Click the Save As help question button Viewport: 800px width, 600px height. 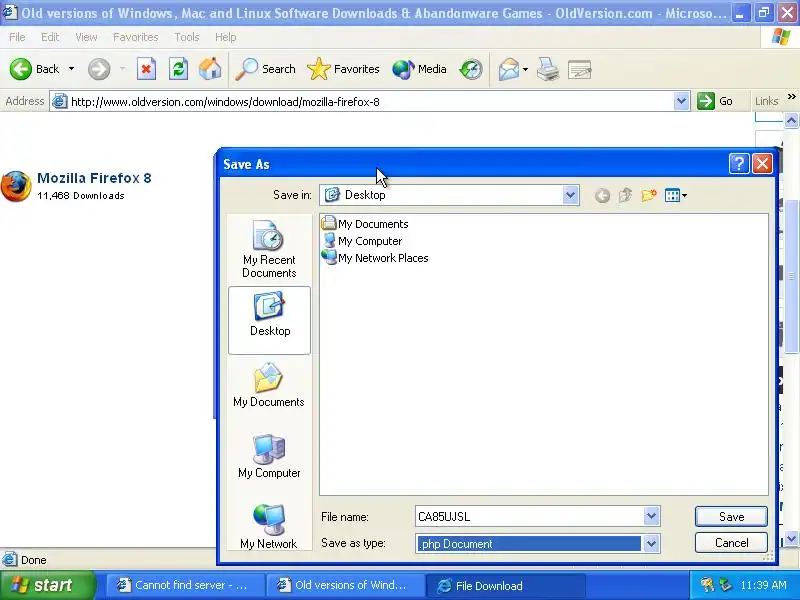(739, 164)
